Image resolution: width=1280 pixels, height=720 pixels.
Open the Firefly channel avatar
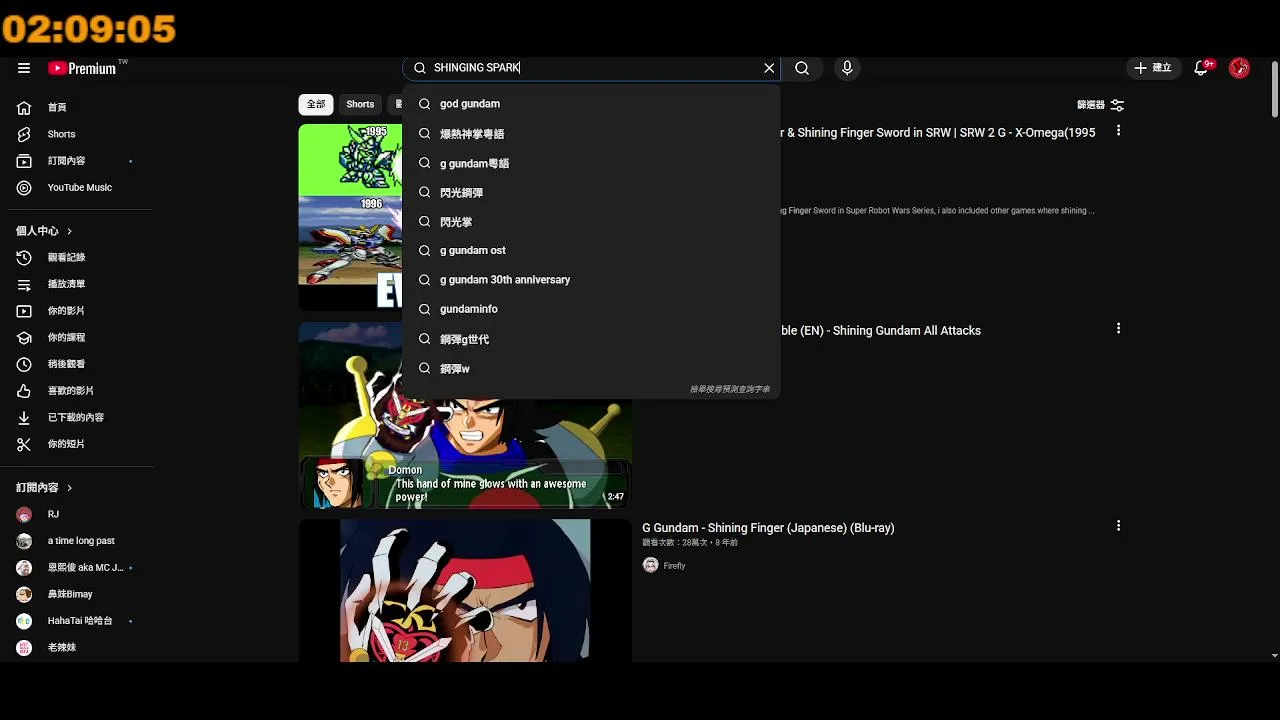click(650, 565)
